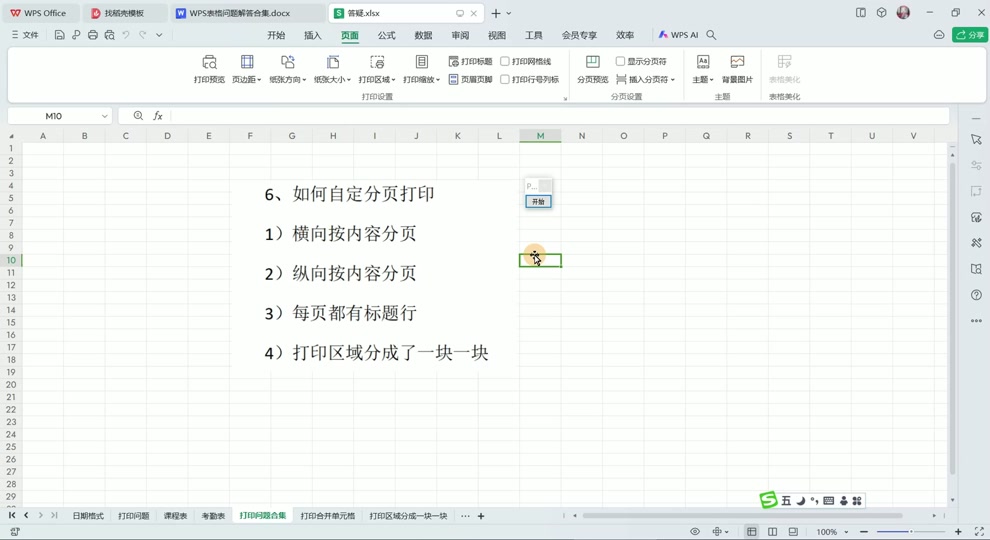Switch to 公式 (Formulas) ribbon tab
The image size is (990, 540).
[x=386, y=35]
